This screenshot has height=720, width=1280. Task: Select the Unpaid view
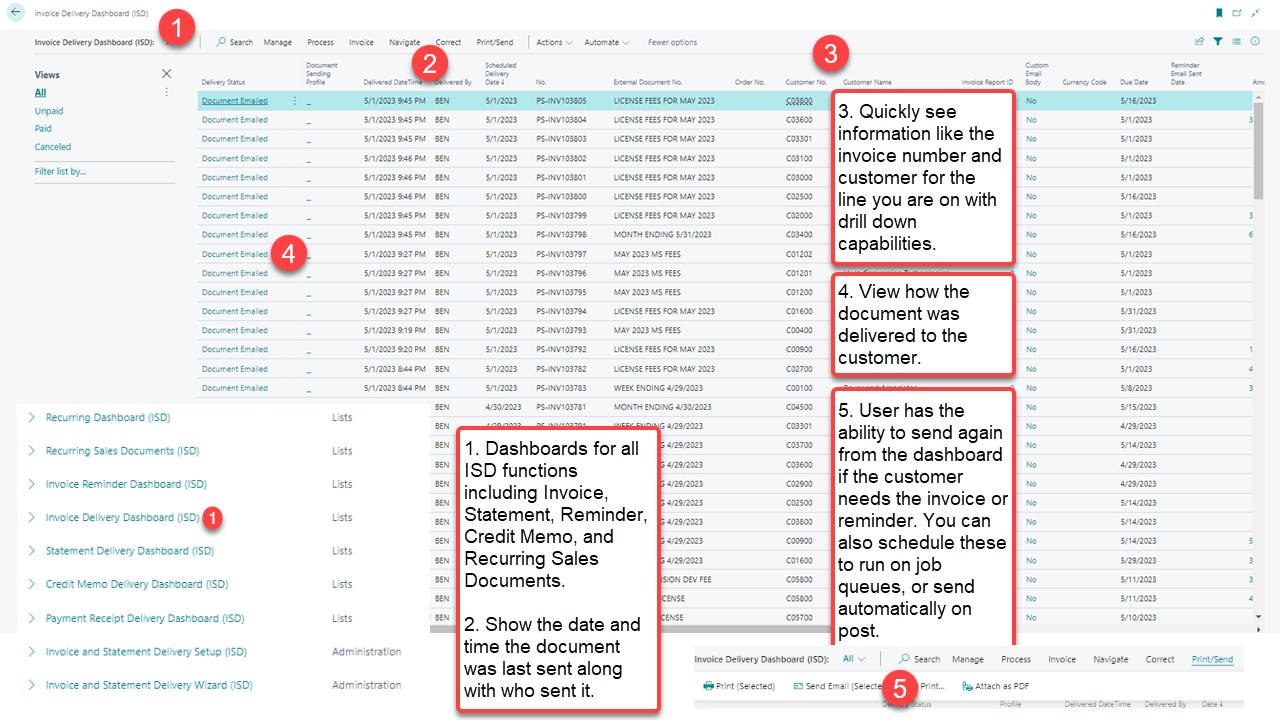tap(49, 111)
